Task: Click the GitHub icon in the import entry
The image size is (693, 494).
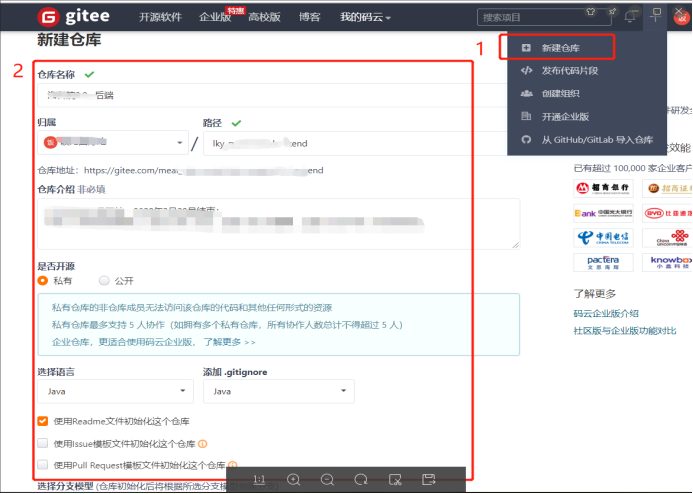Action: click(x=526, y=140)
